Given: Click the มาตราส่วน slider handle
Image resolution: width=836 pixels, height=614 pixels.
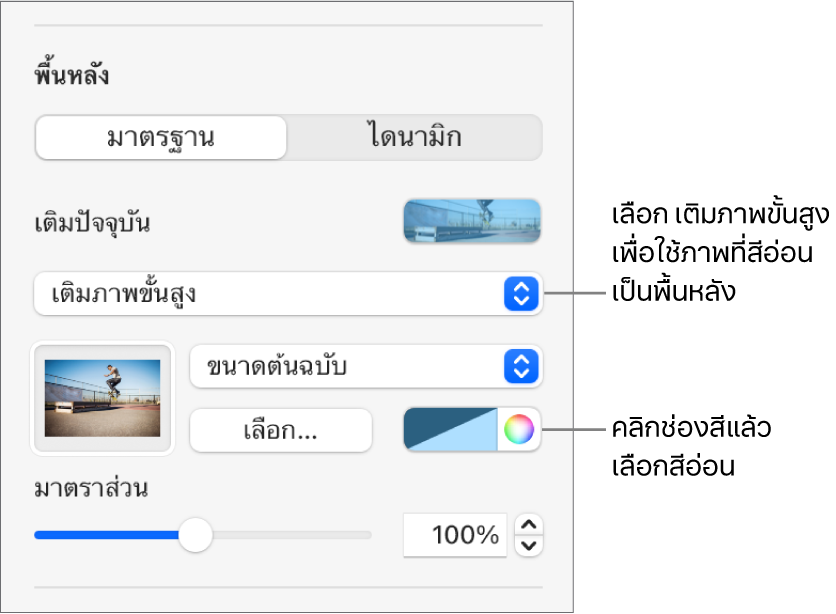Looking at the screenshot, I should (195, 535).
